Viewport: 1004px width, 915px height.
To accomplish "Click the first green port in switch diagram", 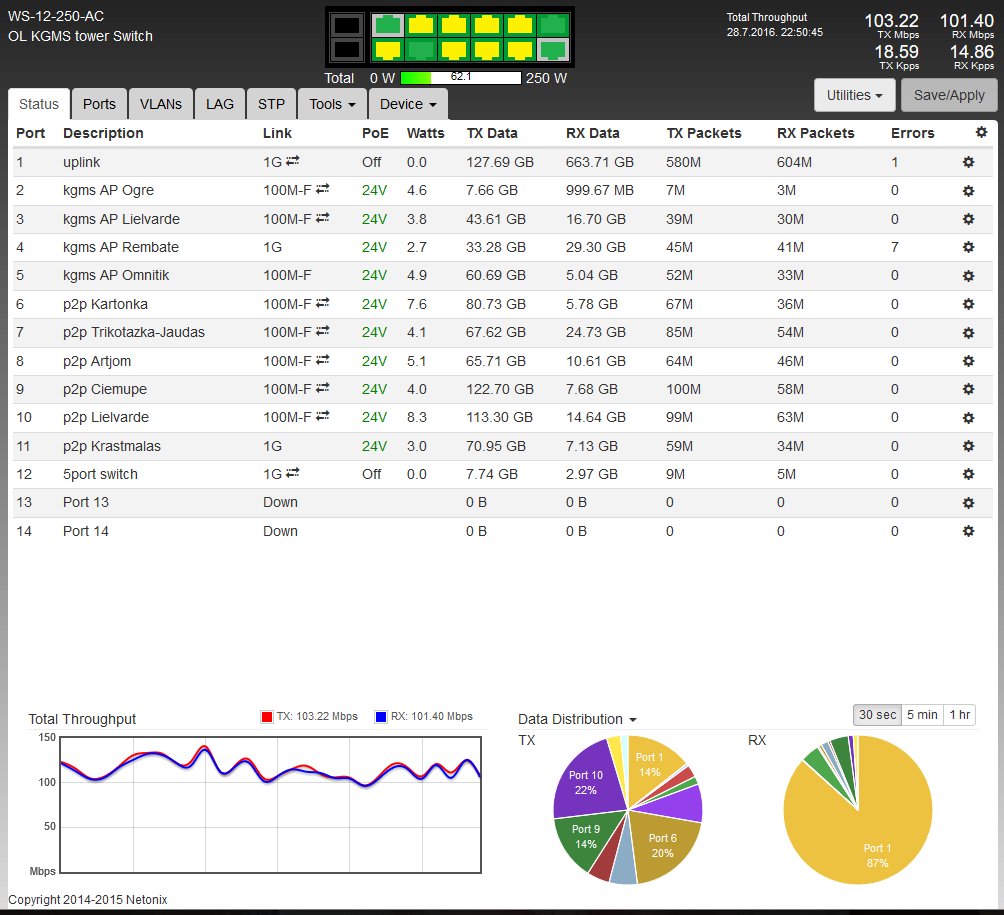I will (x=387, y=25).
